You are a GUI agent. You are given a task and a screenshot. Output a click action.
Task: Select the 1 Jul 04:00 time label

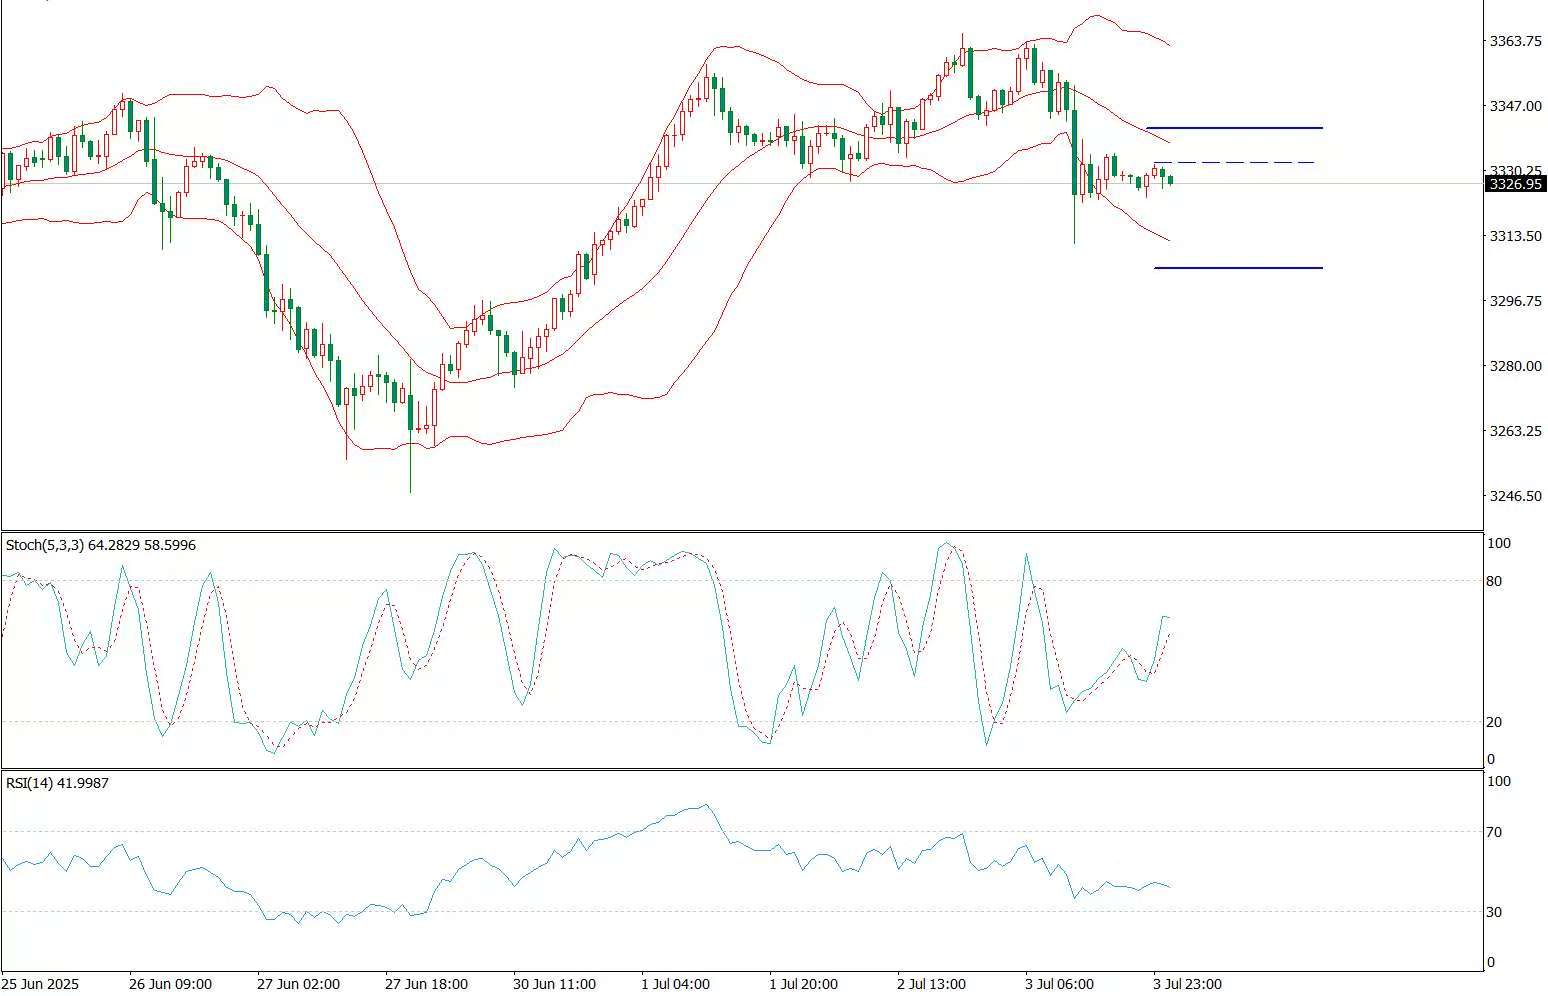pos(675,984)
